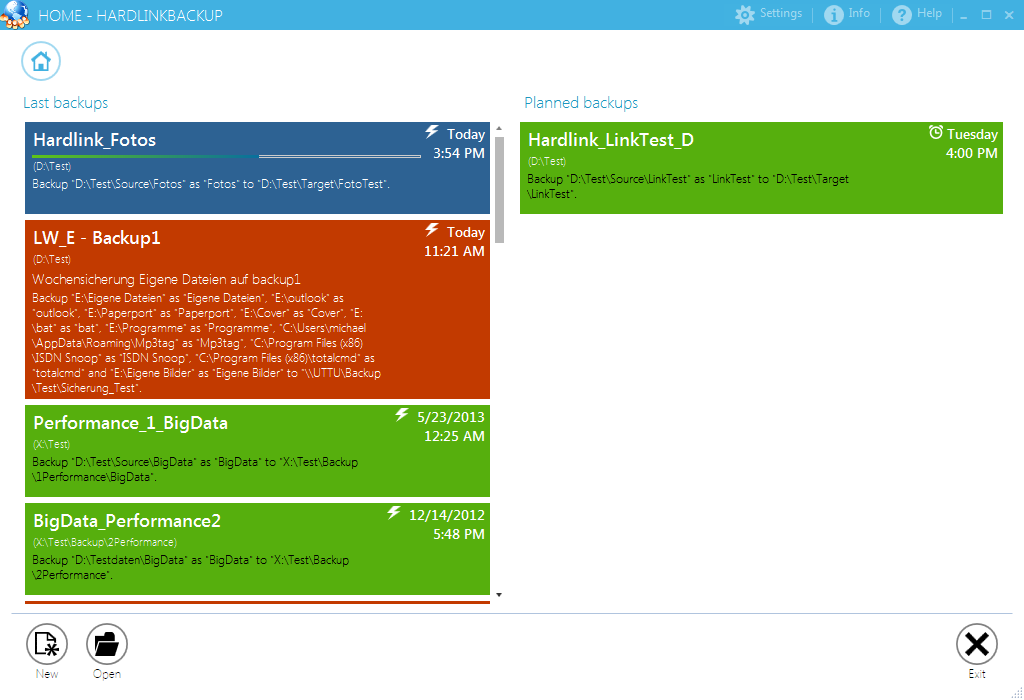This screenshot has width=1024, height=700.
Task: Create a new backup with New icon
Action: (x=46, y=645)
